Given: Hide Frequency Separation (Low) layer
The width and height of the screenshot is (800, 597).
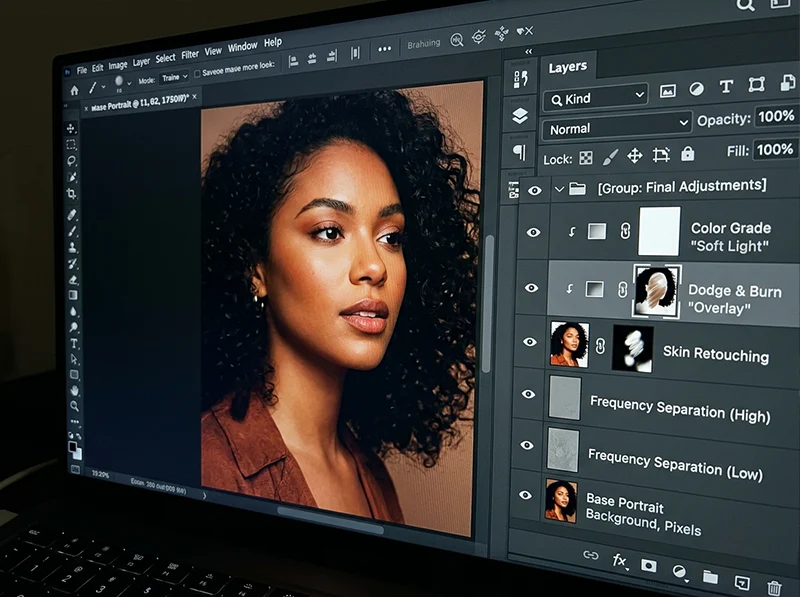Looking at the screenshot, I should (527, 445).
